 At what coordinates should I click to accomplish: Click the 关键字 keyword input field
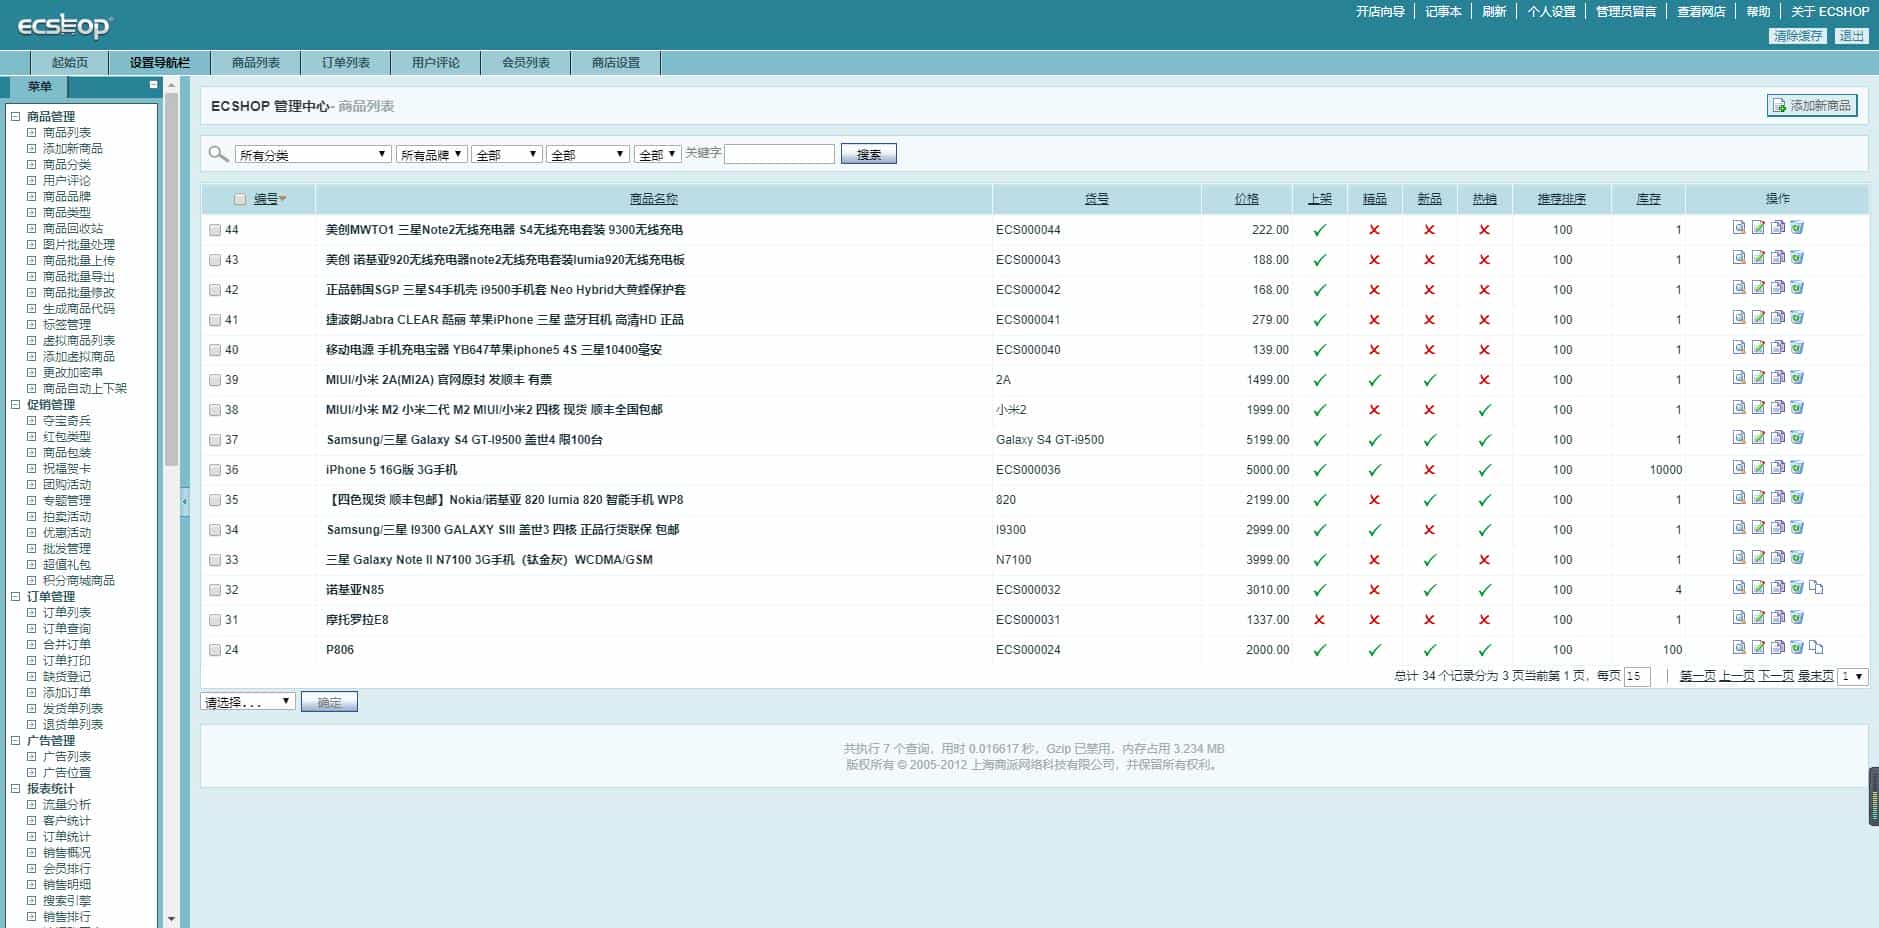[779, 154]
